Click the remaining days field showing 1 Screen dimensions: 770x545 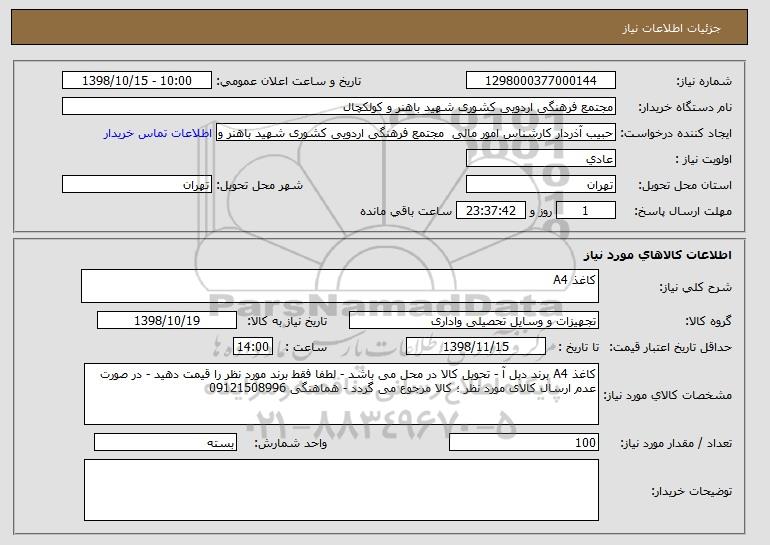[586, 211]
